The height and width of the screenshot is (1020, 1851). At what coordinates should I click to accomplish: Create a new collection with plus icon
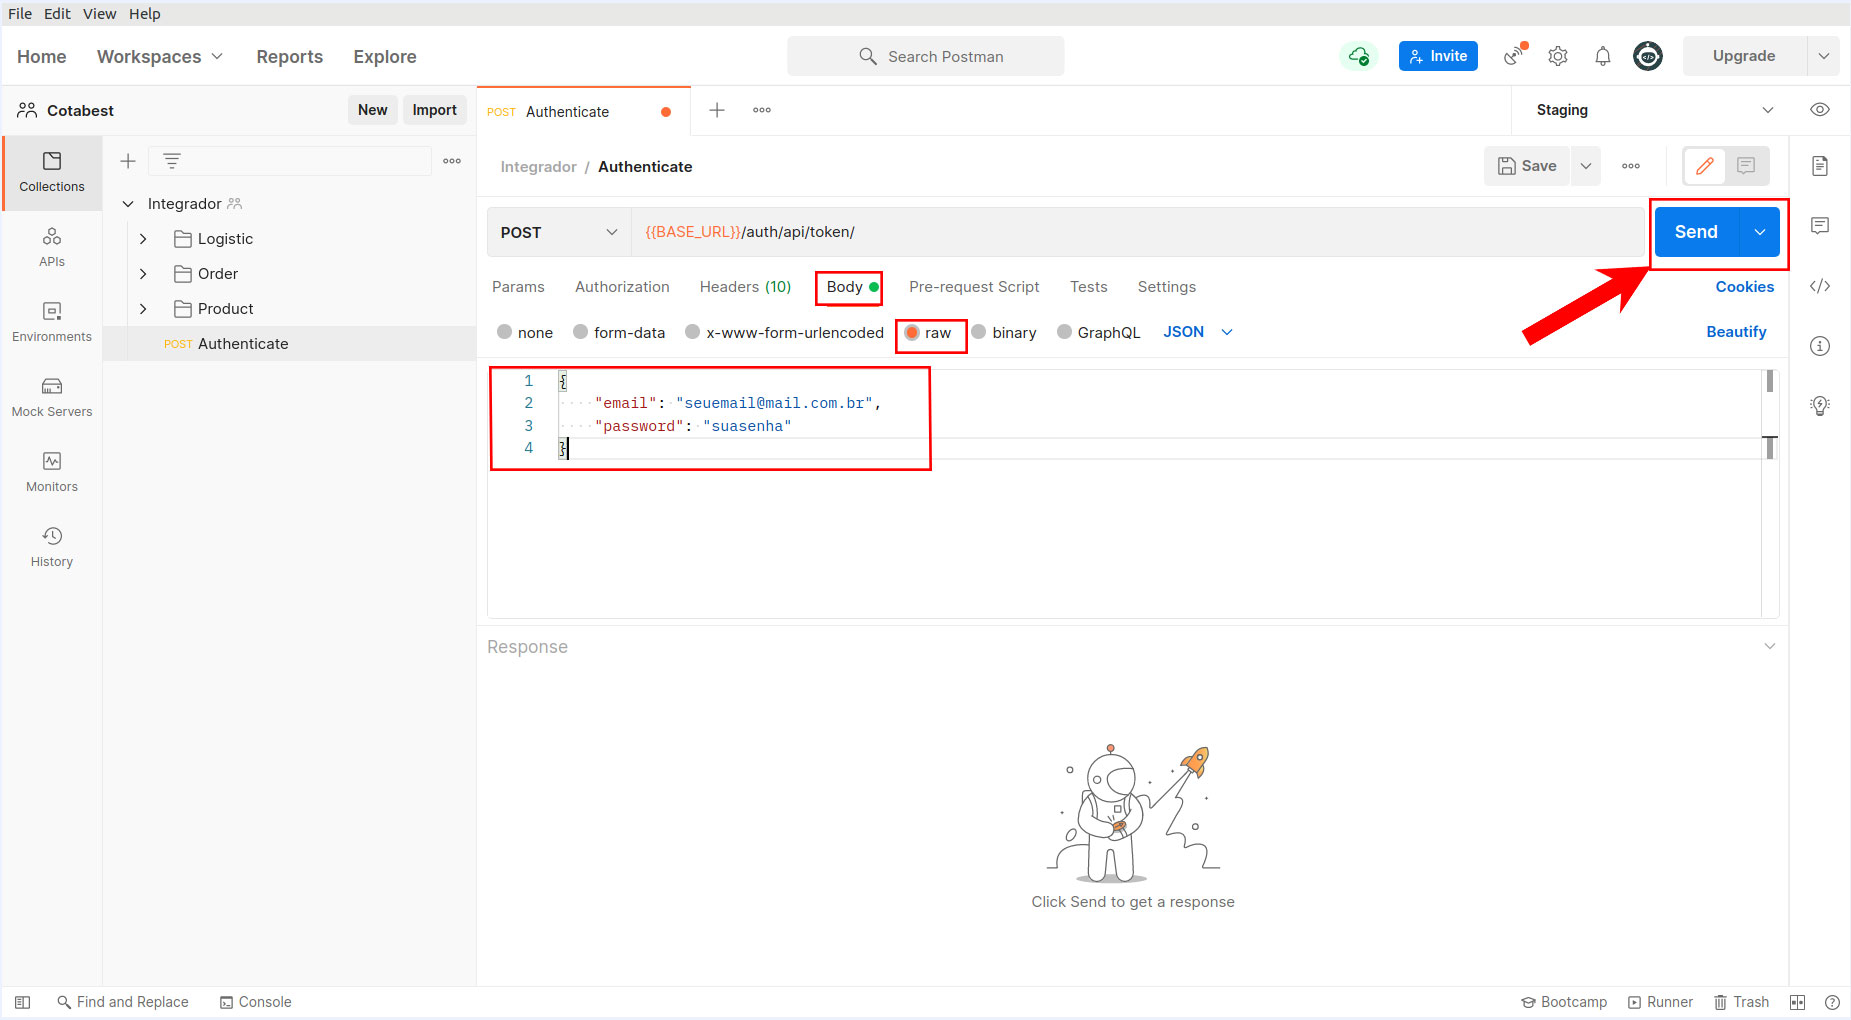tap(128, 161)
